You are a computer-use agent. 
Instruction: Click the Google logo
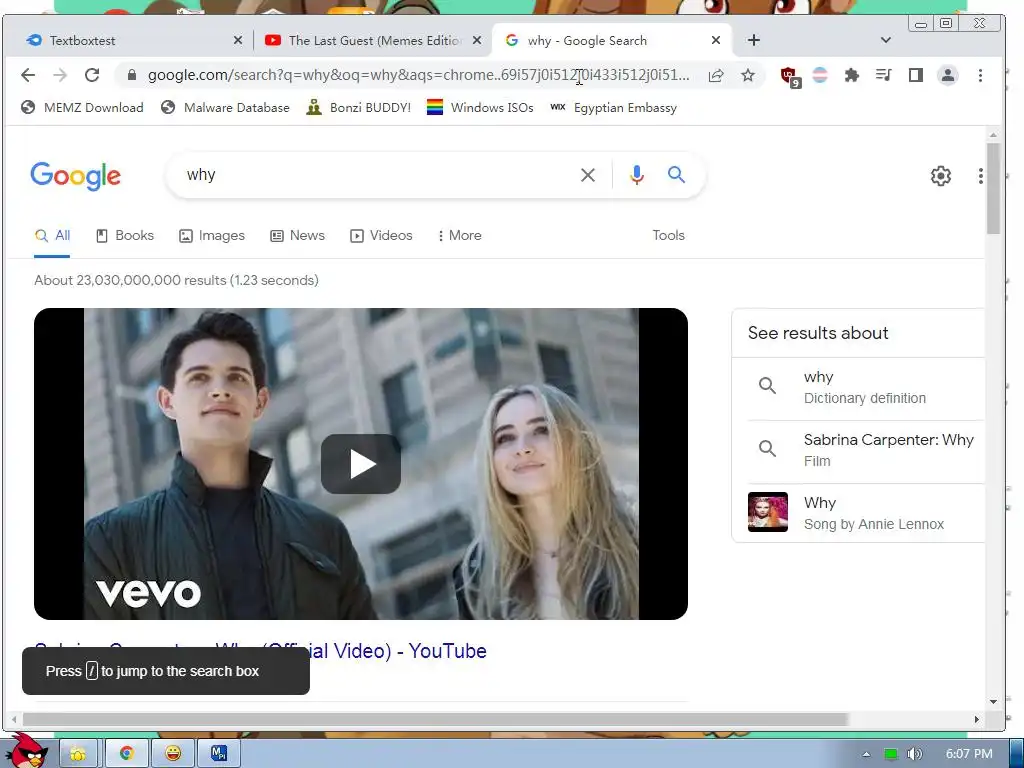76,176
